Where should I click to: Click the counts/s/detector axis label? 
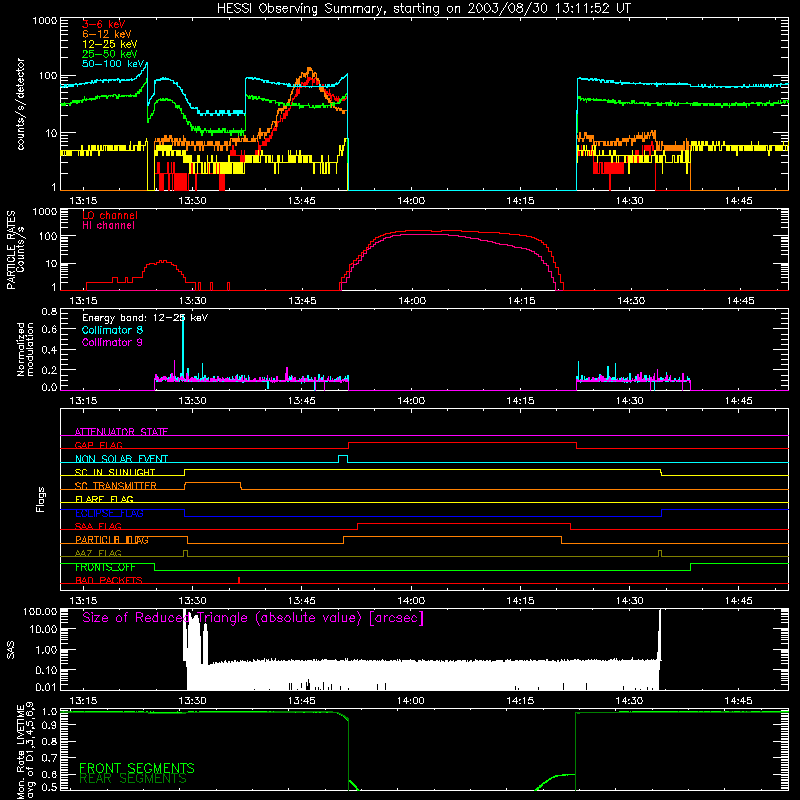click(x=20, y=104)
